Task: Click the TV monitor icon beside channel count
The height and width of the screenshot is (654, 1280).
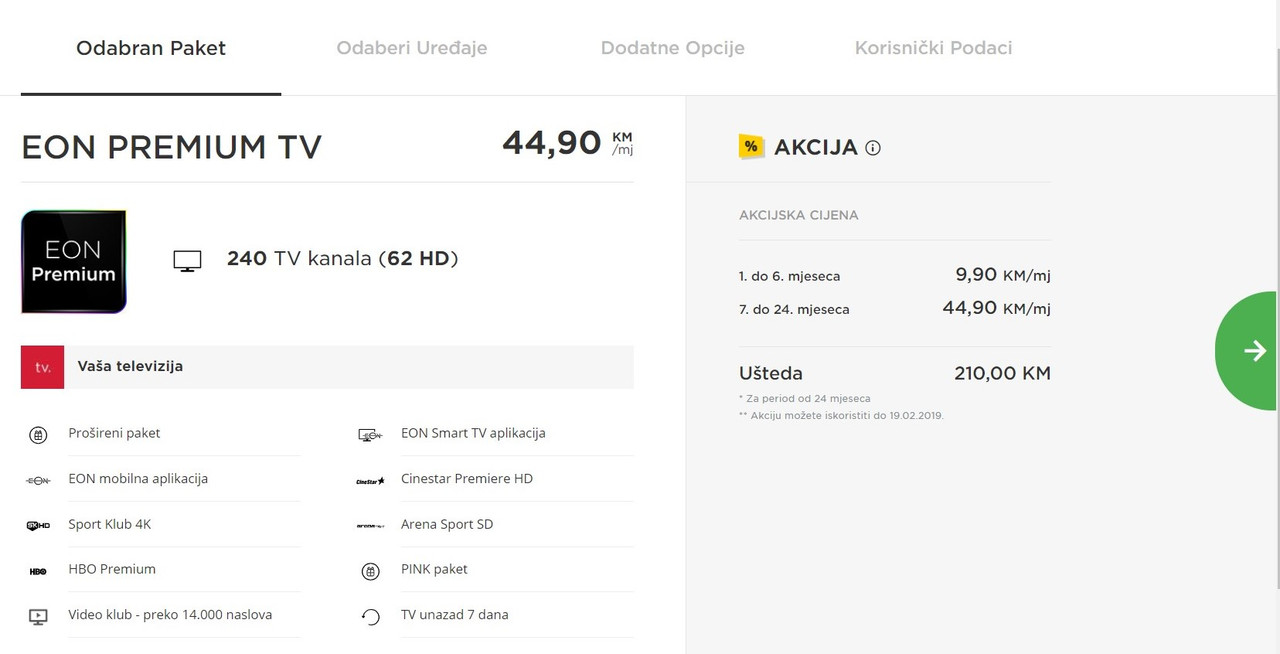Action: point(187,260)
